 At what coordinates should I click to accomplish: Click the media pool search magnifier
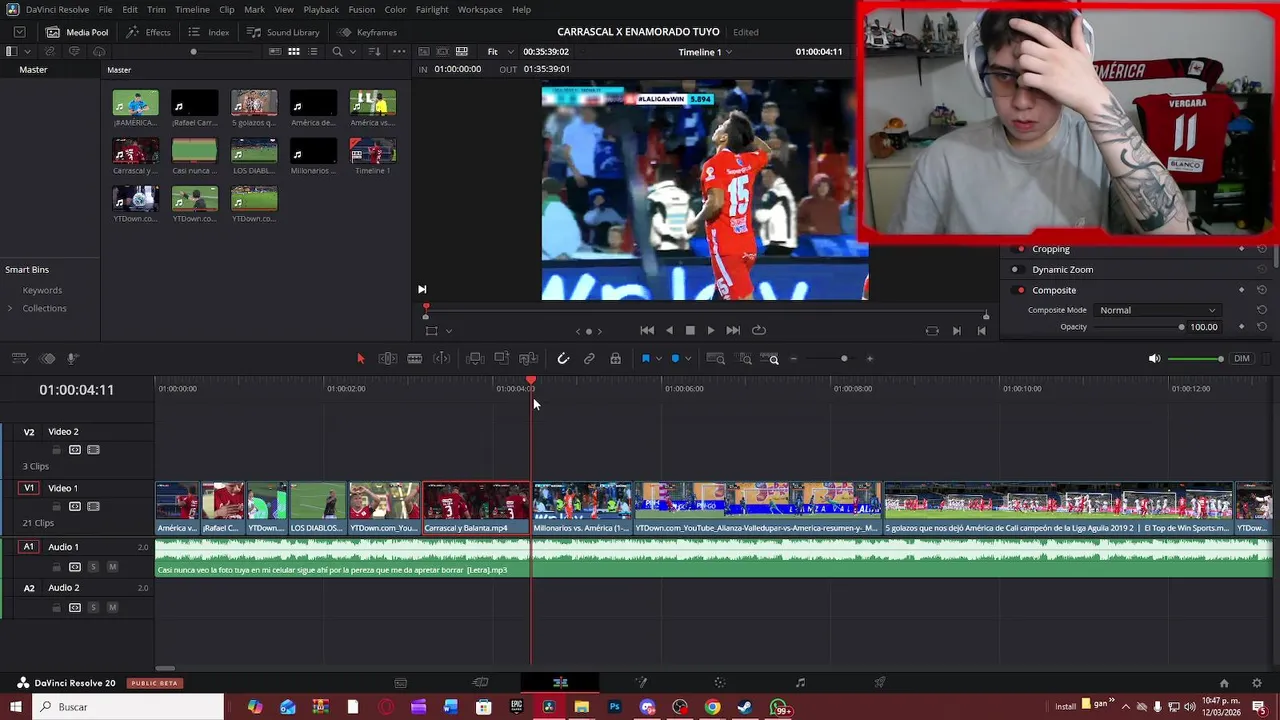tap(337, 51)
